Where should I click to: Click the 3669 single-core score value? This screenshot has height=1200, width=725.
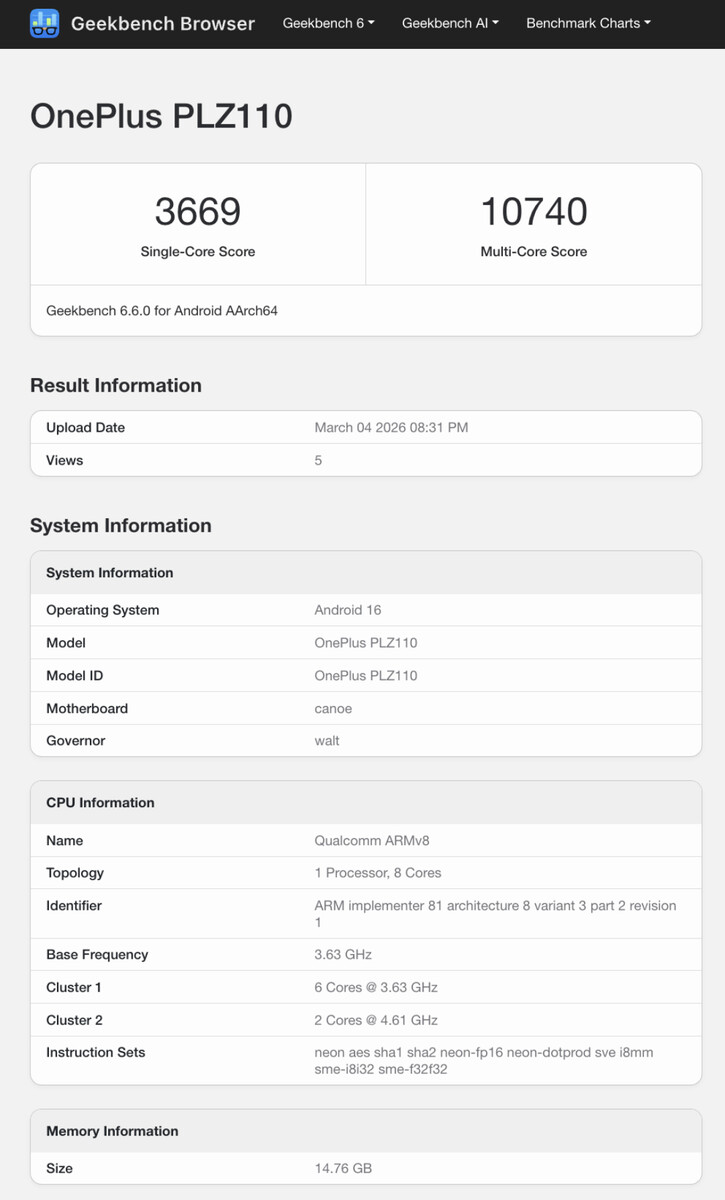click(x=198, y=212)
